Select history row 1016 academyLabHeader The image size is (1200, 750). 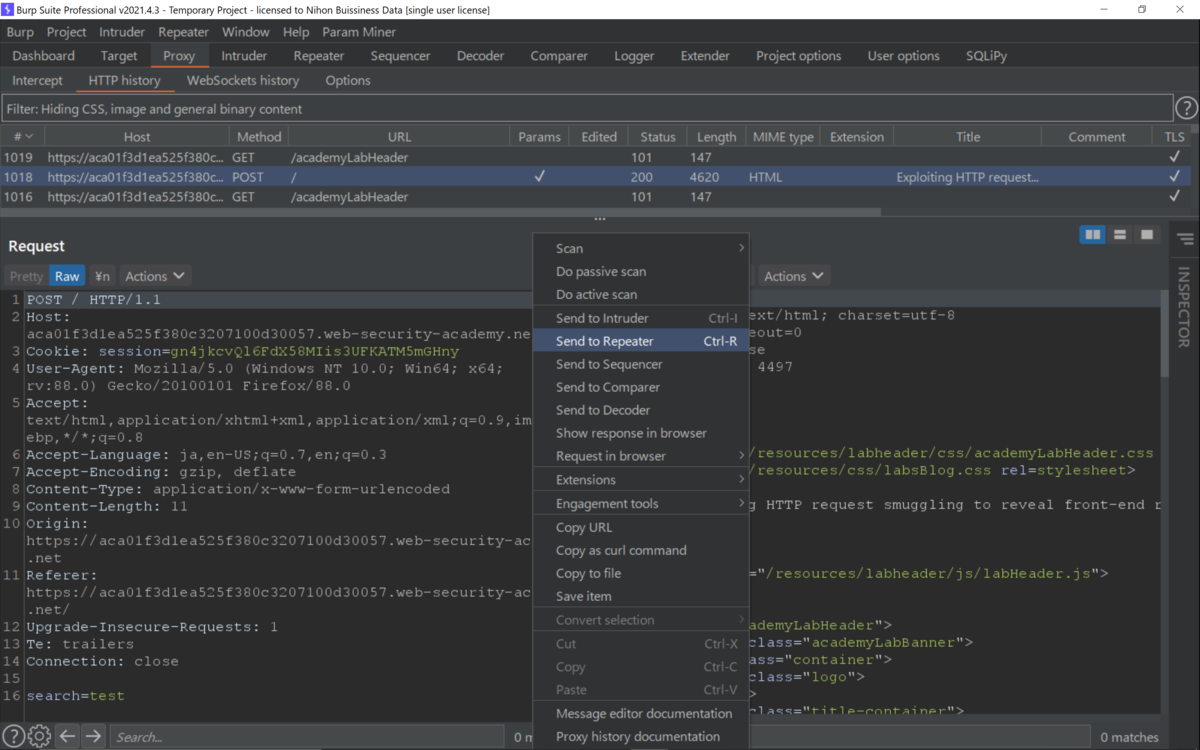point(596,197)
